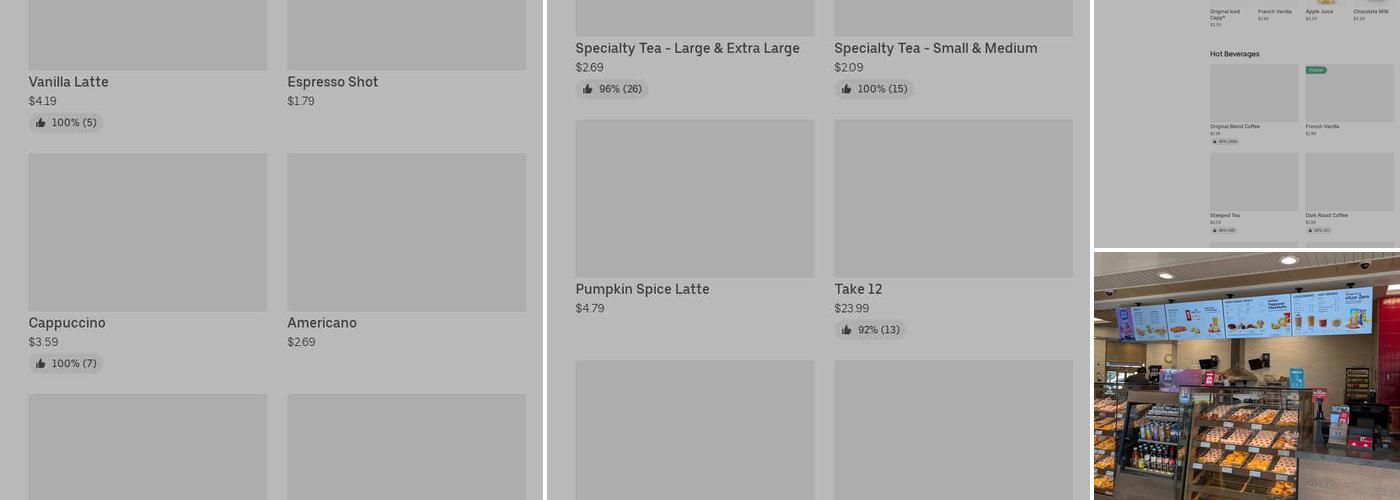The image size is (1400, 500).
Task: Click the thumbs-up icon under Take 12
Action: point(847,330)
